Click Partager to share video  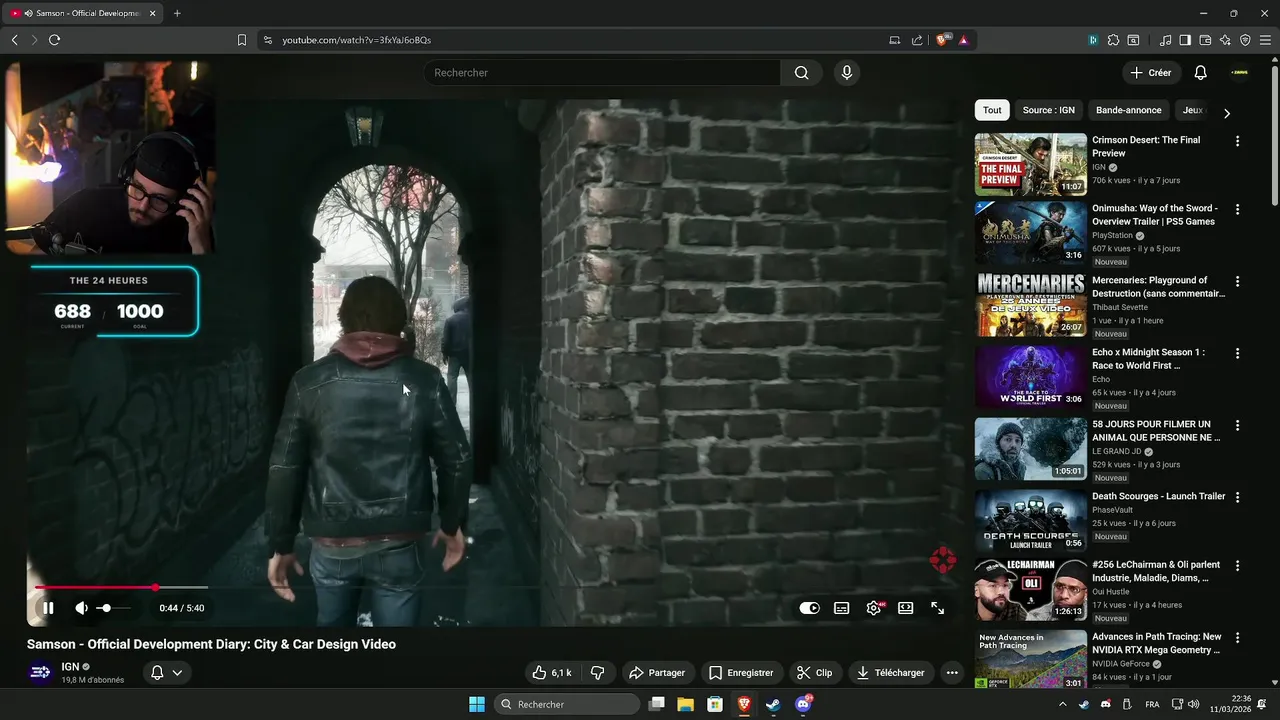657,673
